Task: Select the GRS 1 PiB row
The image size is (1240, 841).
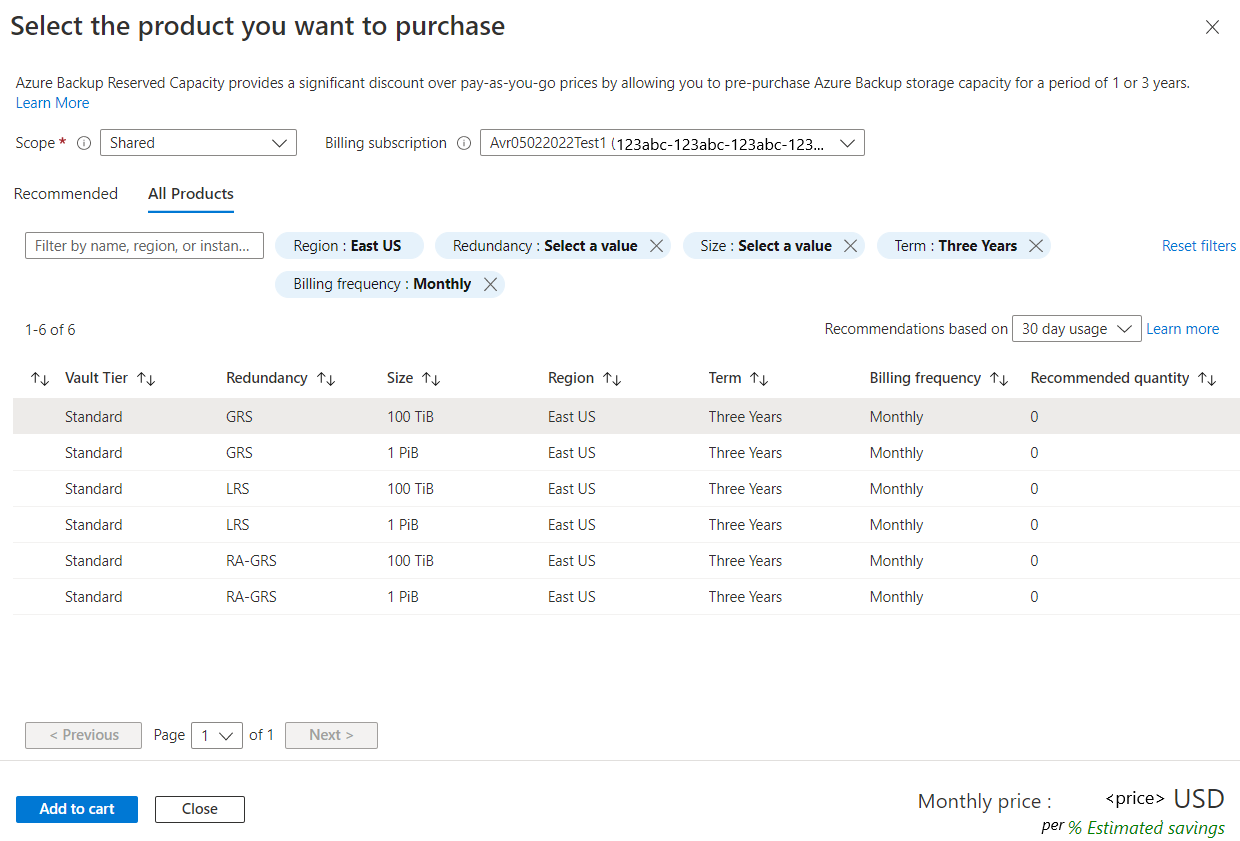Action: click(x=626, y=453)
